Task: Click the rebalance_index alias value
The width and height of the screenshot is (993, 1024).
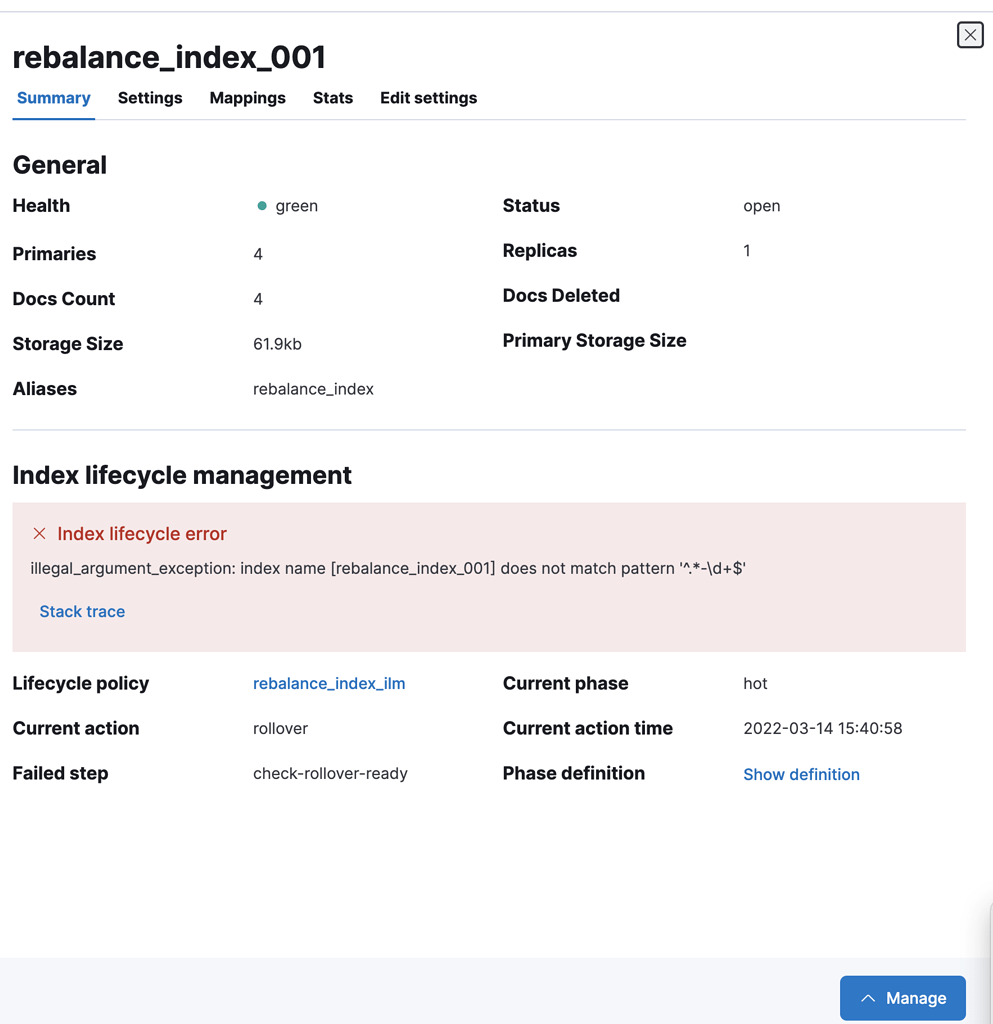Action: tap(313, 389)
